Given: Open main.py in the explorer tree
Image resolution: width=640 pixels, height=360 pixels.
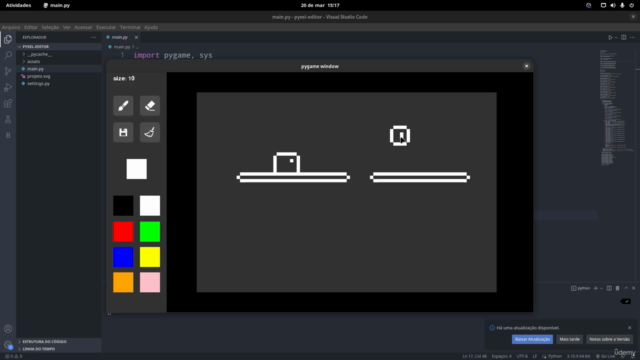Looking at the screenshot, I should coord(59,69).
